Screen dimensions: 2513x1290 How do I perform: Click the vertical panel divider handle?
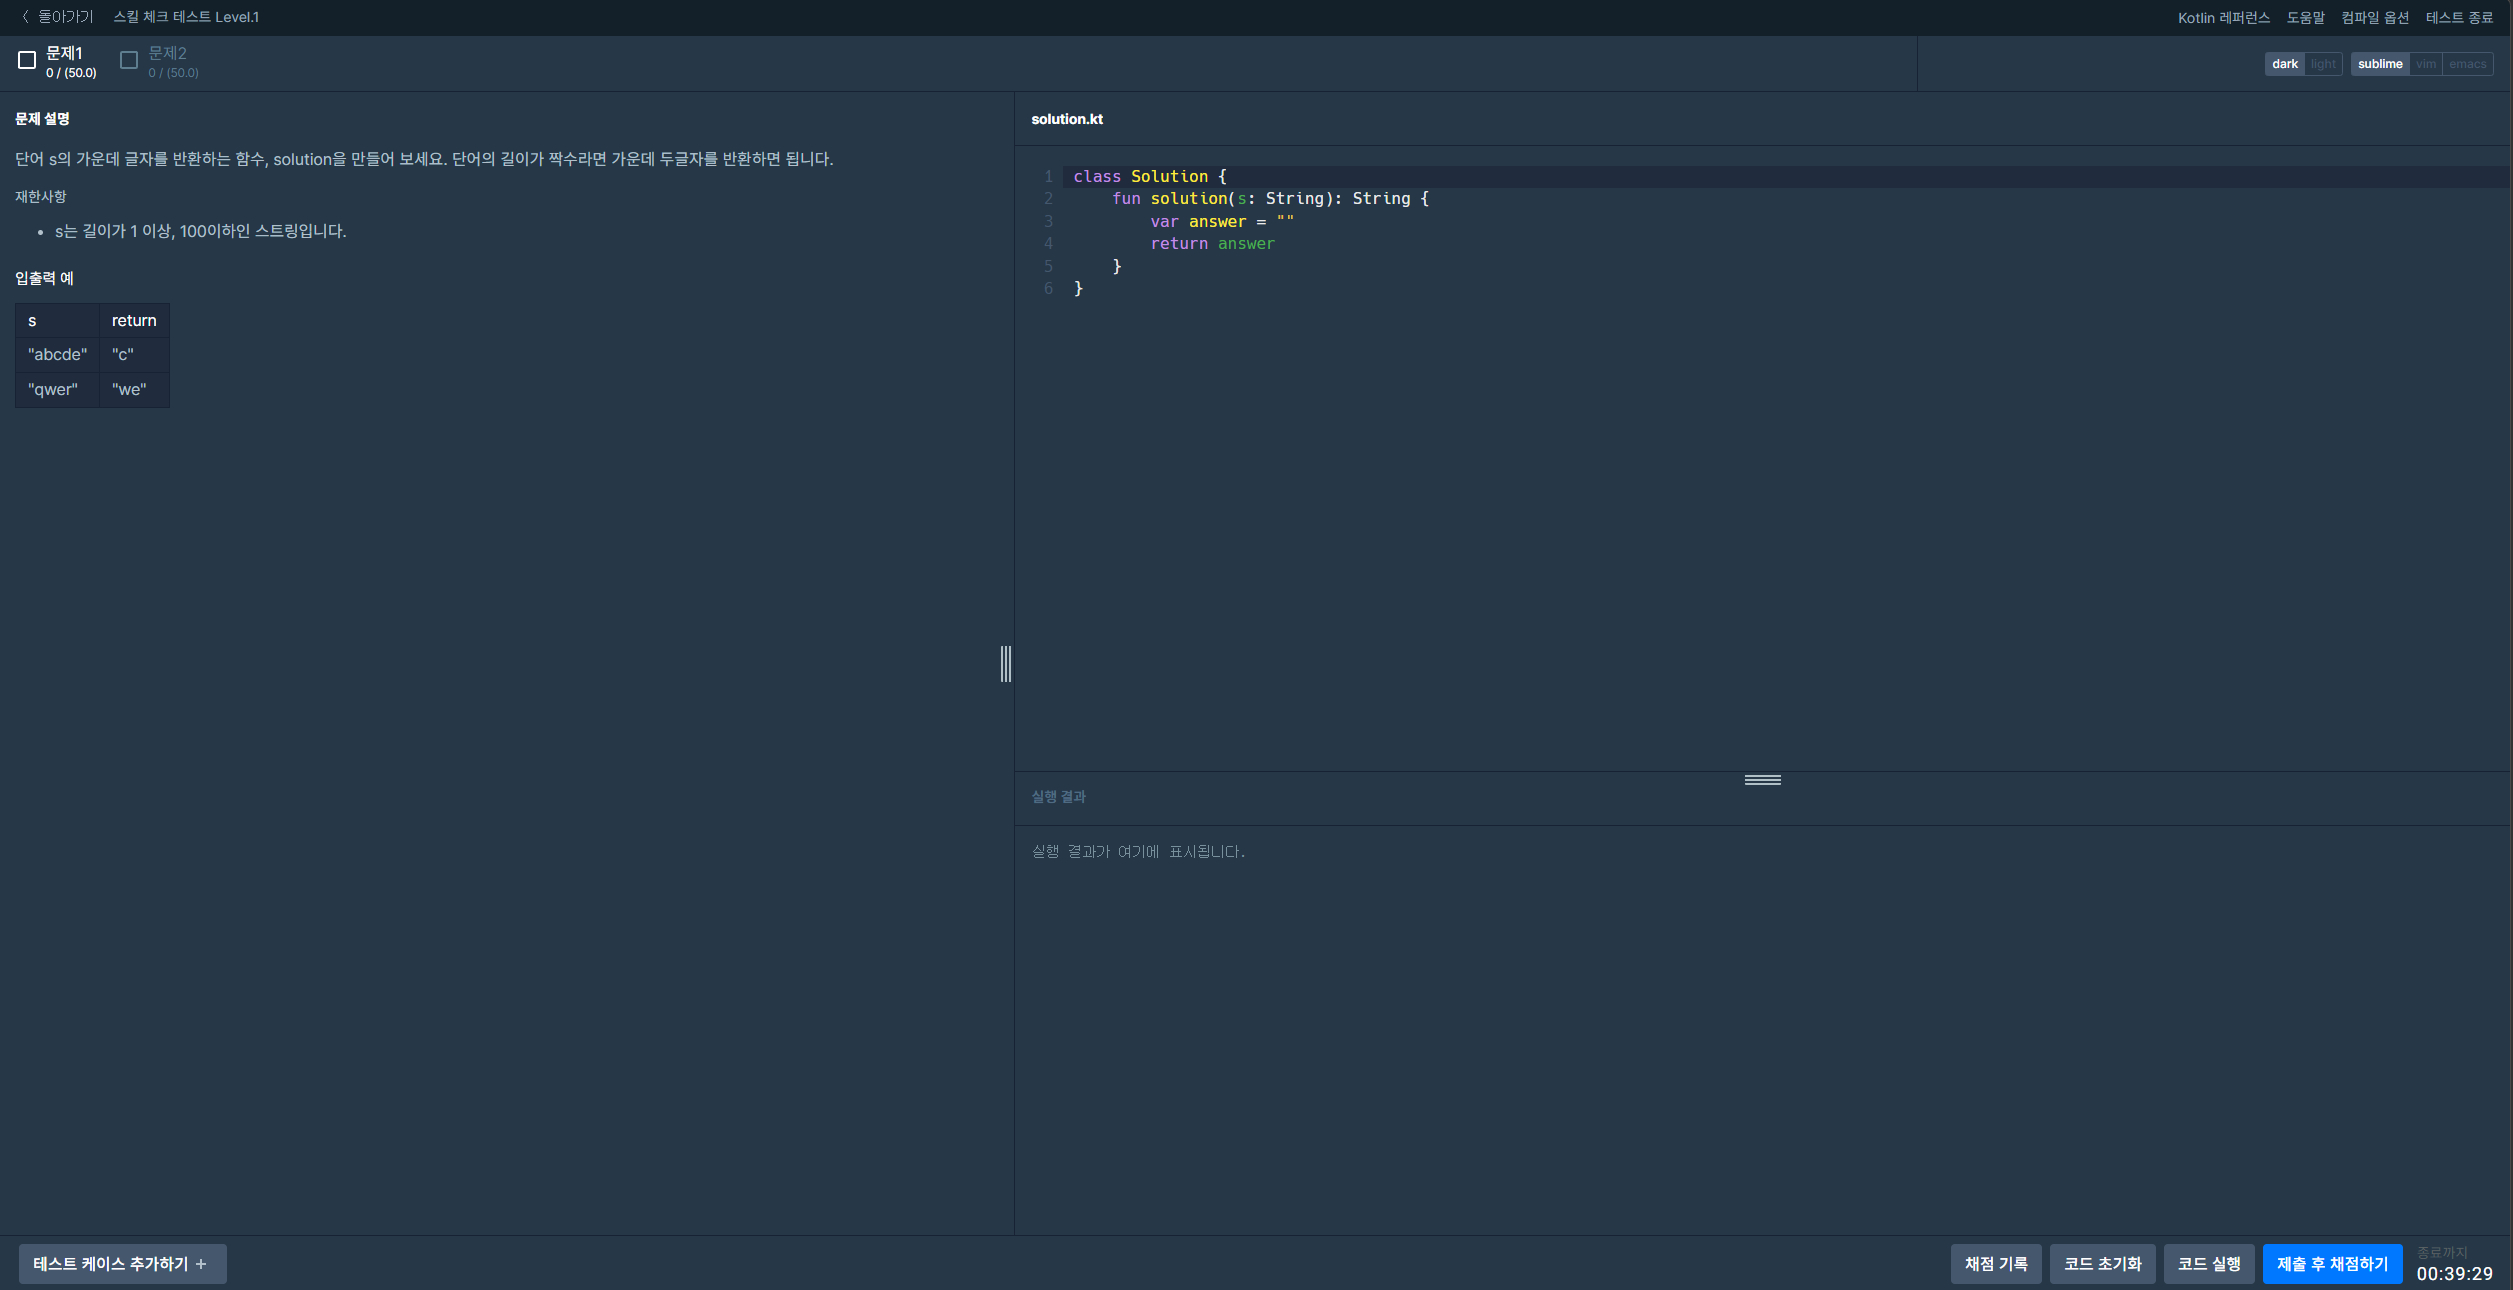(1006, 664)
